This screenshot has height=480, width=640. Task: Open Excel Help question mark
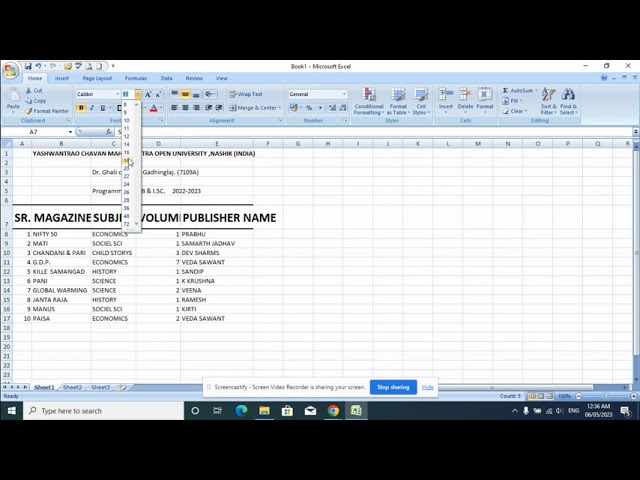pos(604,78)
